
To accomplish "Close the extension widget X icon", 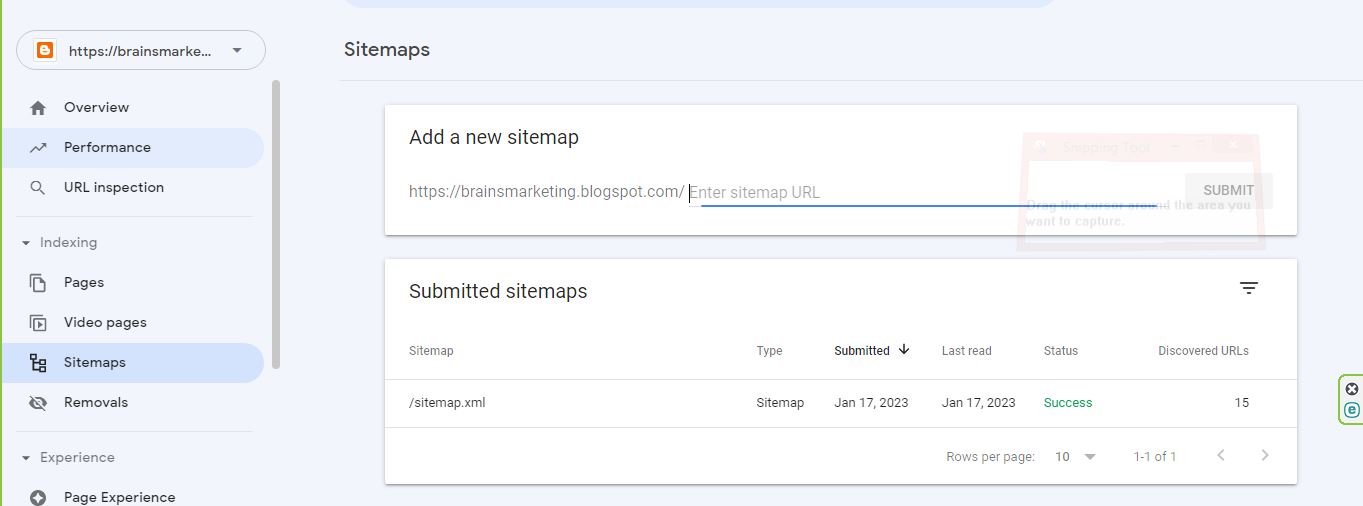I will click(x=1352, y=389).
